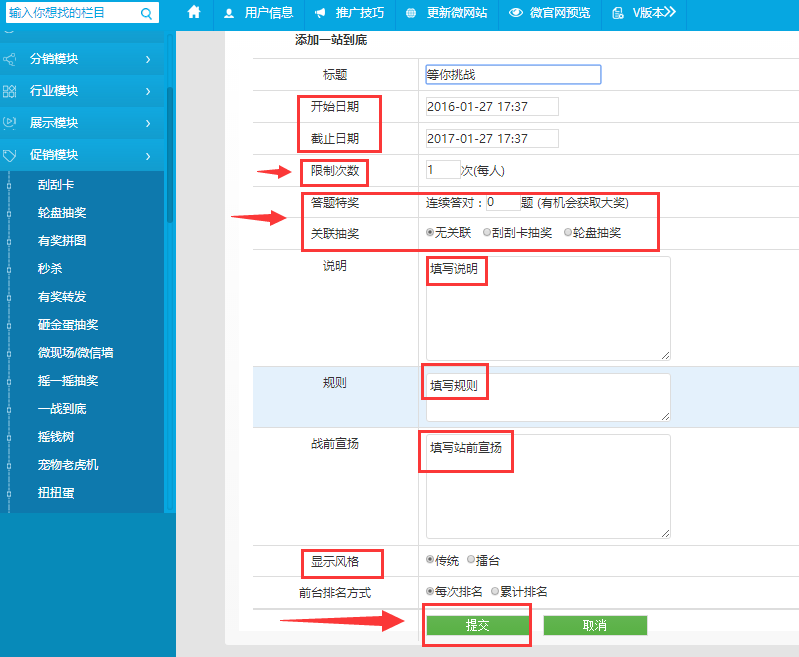
Task: Click the grid icon next to 行业模块
Action: [10, 91]
